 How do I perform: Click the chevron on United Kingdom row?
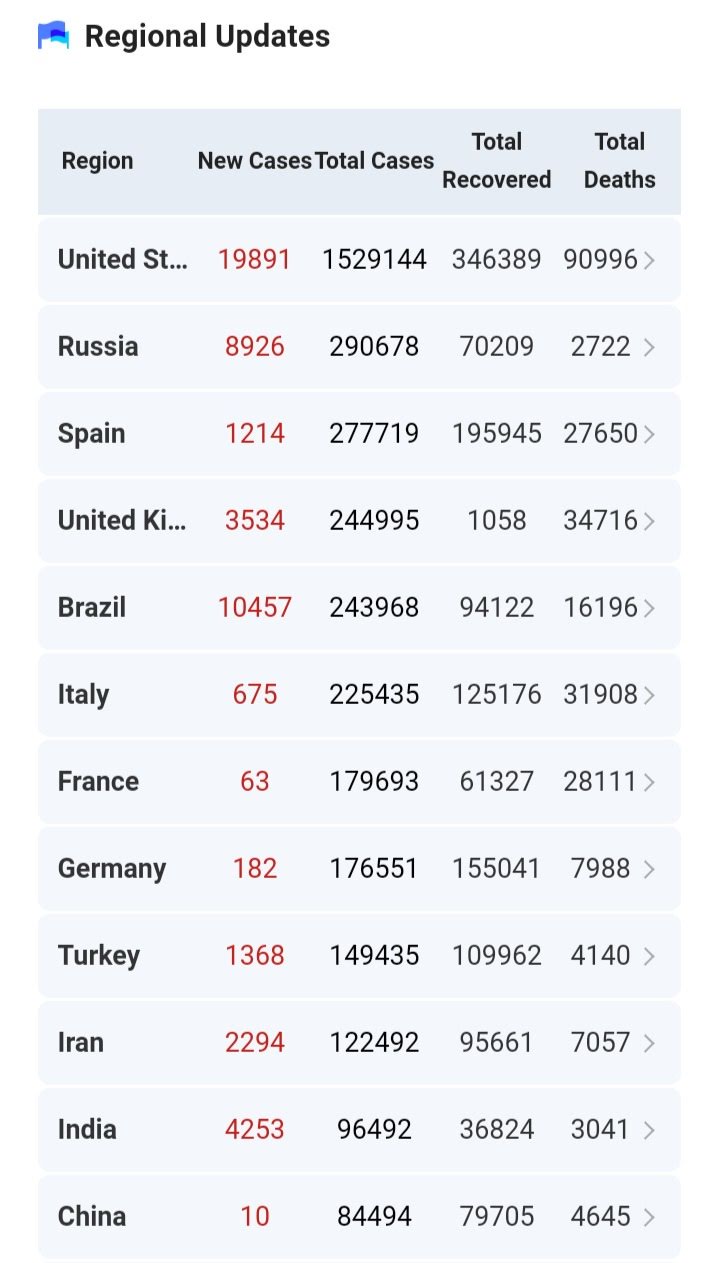click(x=649, y=521)
